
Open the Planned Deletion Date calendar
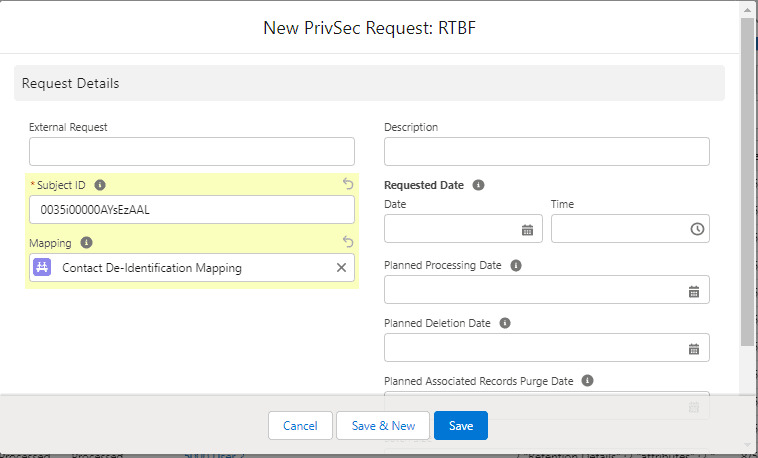[693, 349]
